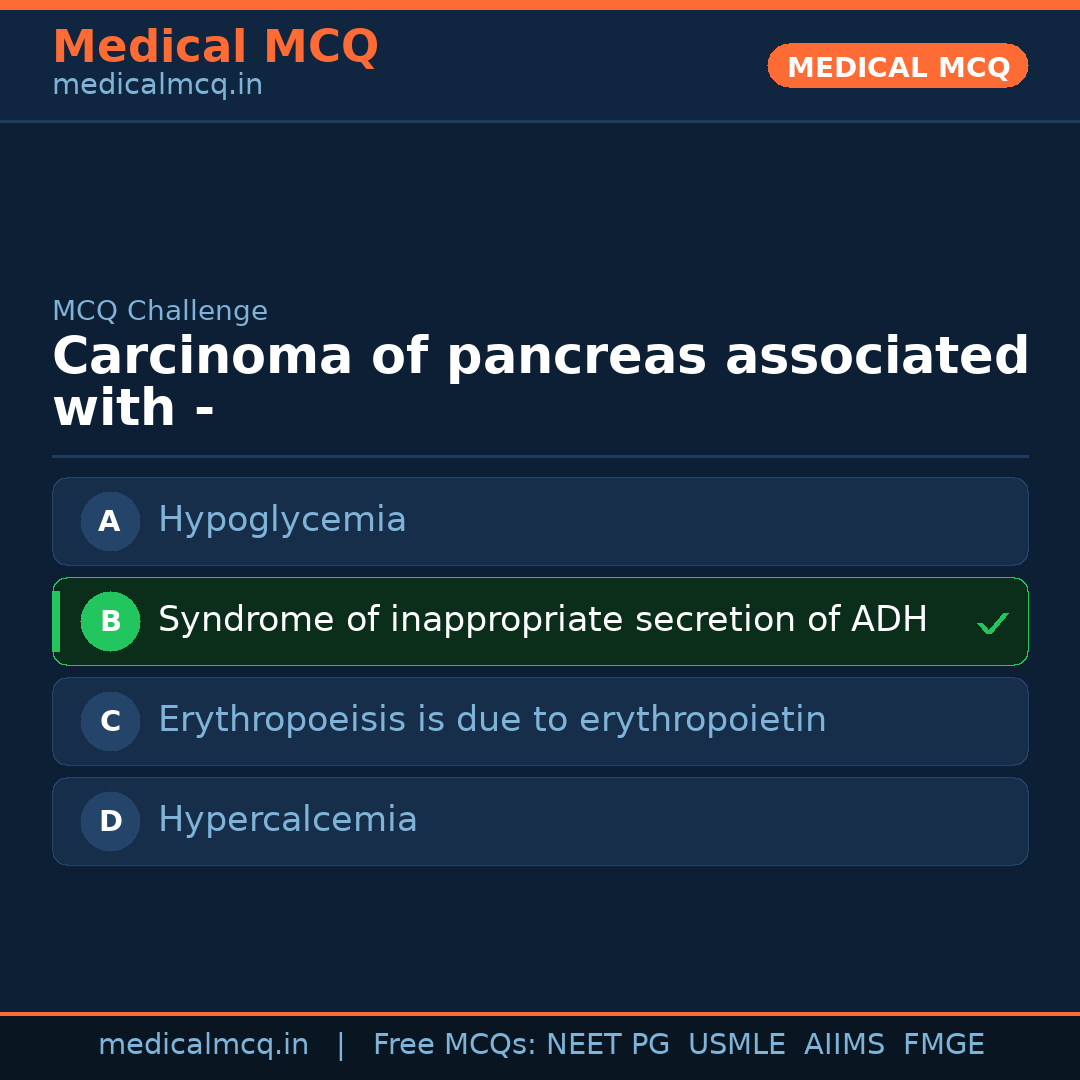
Task: Click AIIMS in the footer
Action: (844, 1045)
